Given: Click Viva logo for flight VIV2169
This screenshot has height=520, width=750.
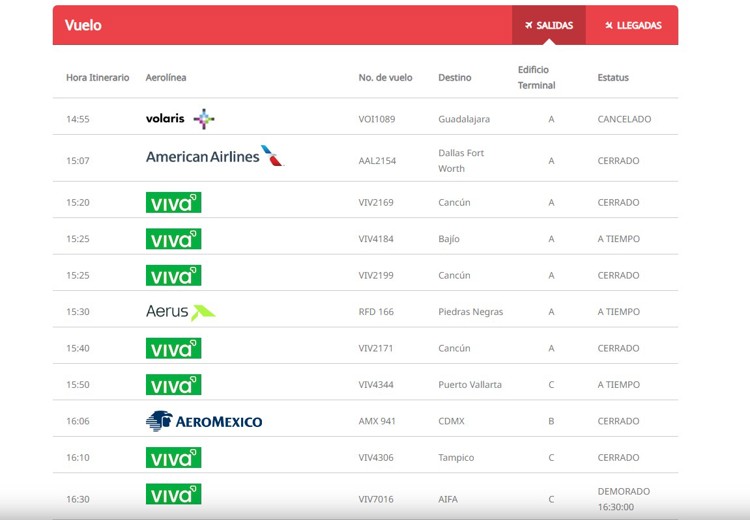Looking at the screenshot, I should tap(173, 203).
